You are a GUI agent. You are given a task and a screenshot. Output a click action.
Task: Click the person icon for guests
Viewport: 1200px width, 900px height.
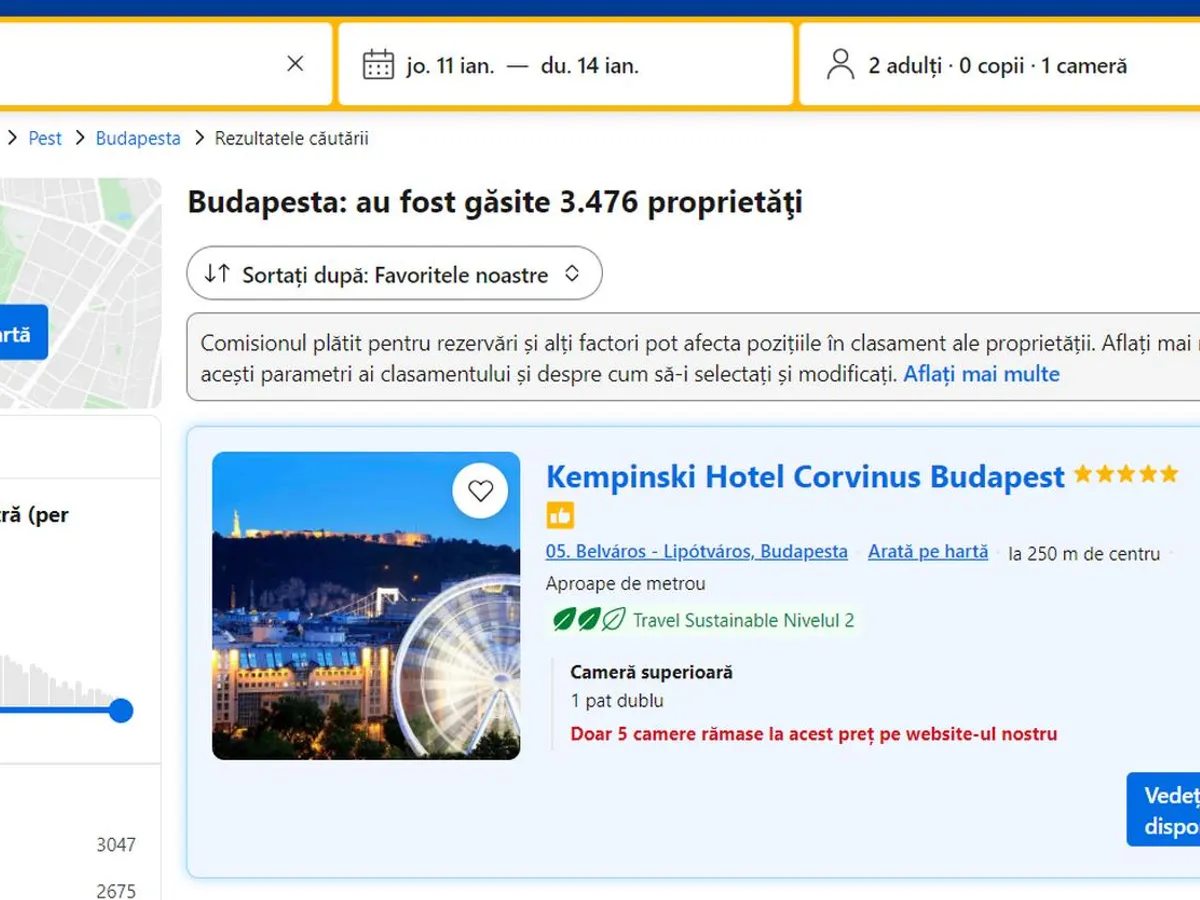click(x=840, y=65)
